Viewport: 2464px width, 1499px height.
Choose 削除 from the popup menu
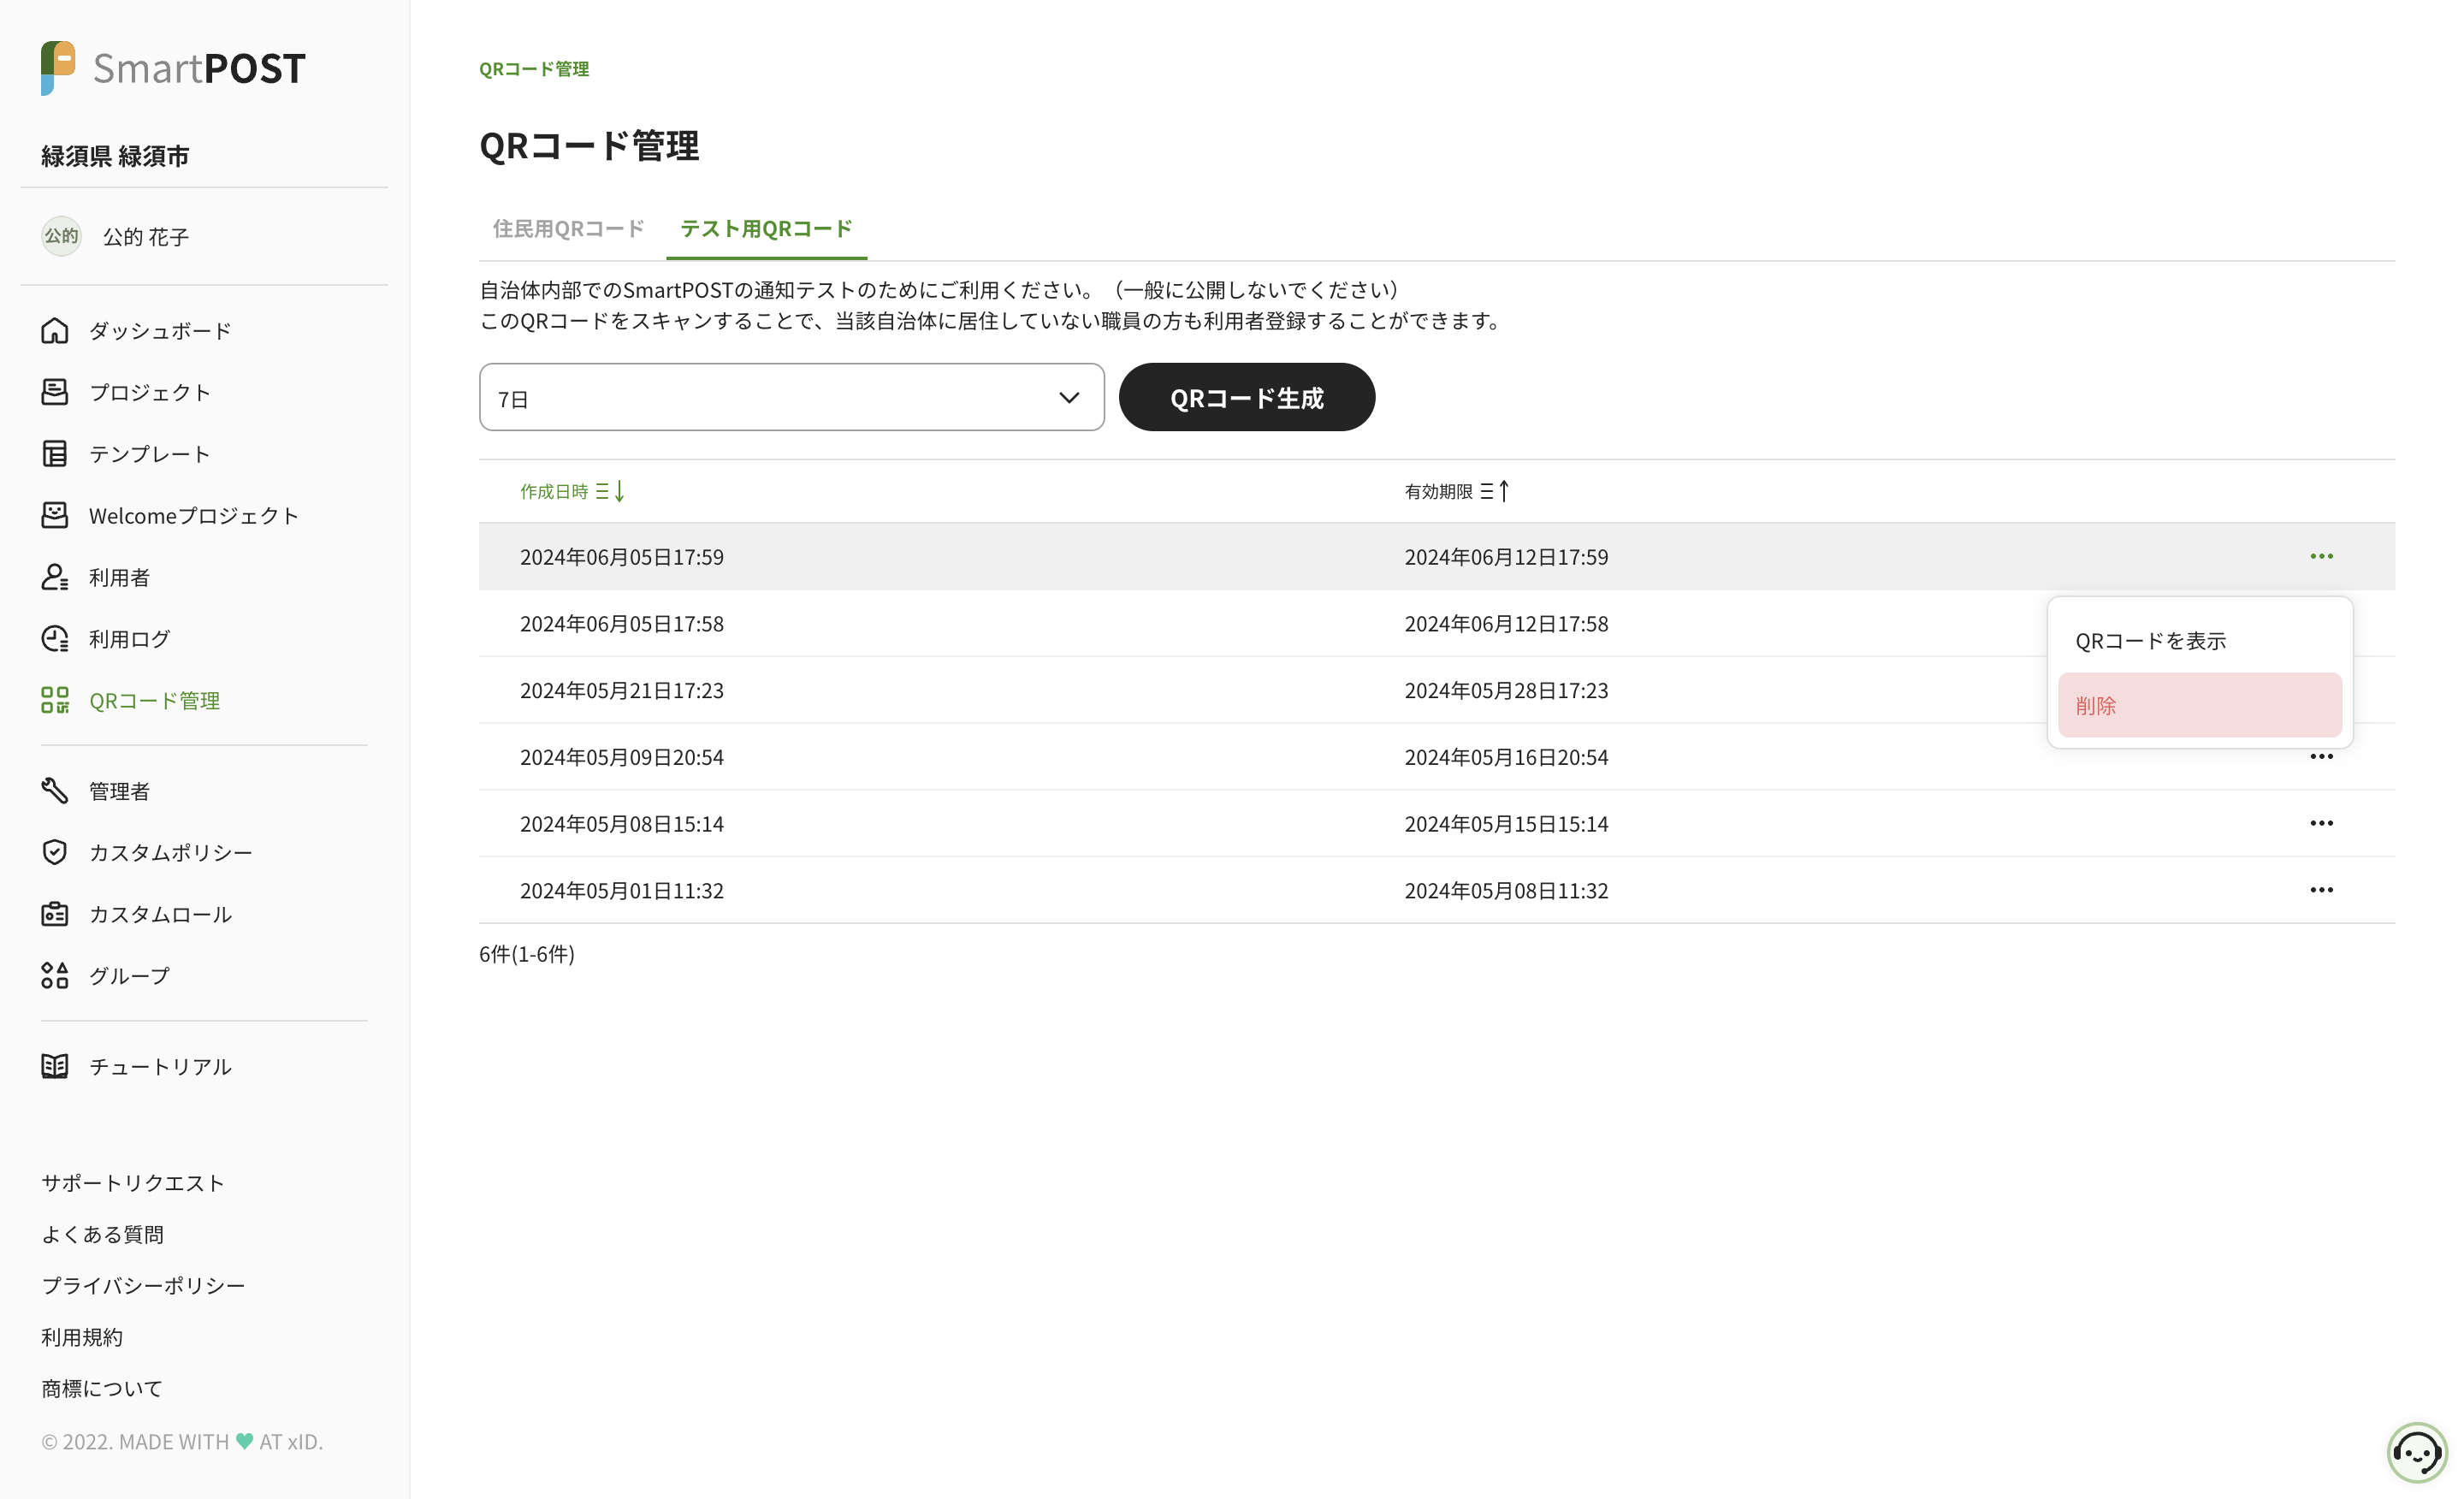[x=2200, y=705]
